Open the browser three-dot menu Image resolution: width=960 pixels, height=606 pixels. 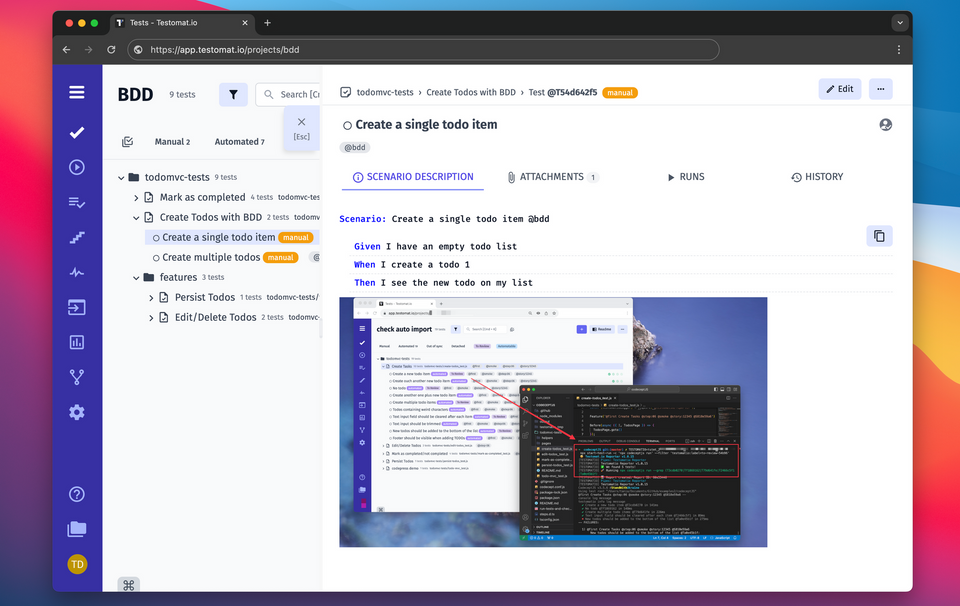point(899,50)
